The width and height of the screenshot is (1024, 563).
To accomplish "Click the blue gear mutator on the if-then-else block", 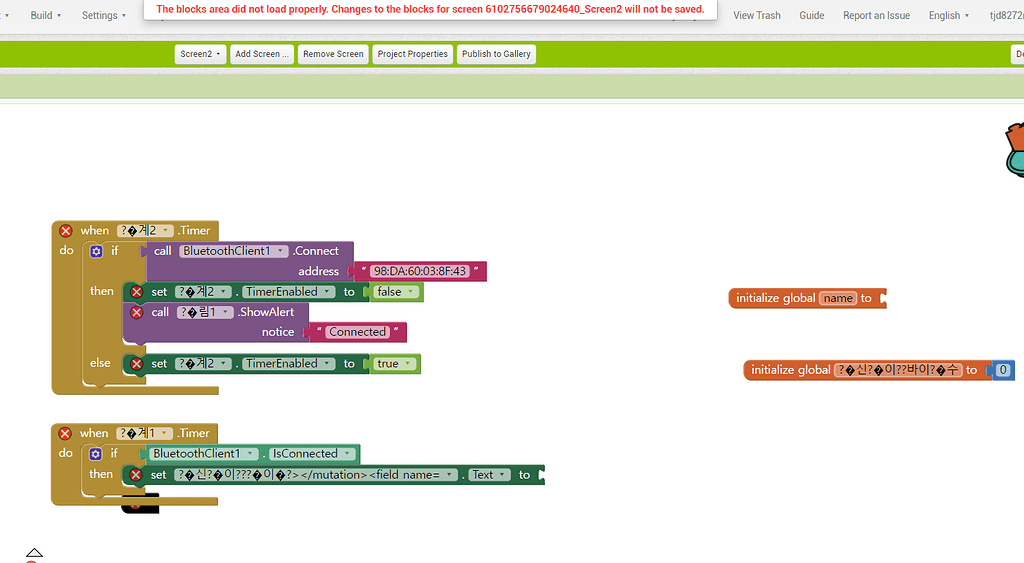I will pyautogui.click(x=96, y=251).
